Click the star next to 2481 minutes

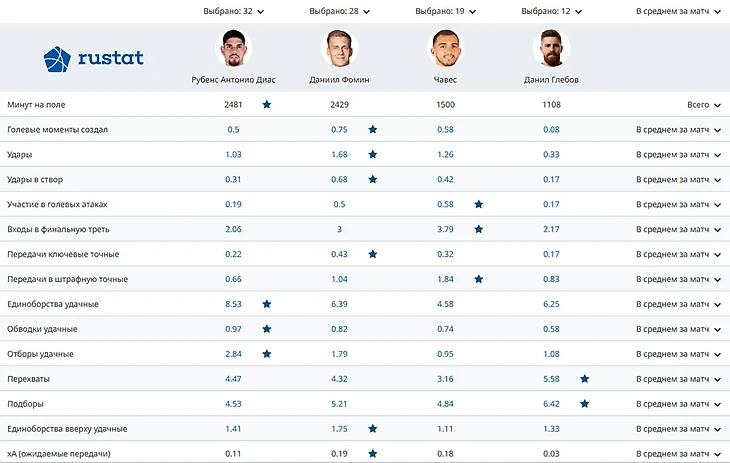[267, 104]
